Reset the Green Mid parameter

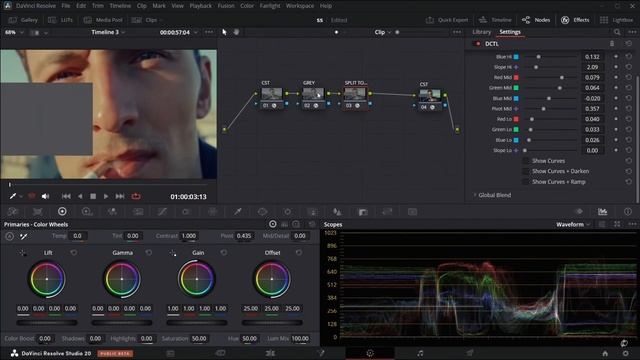pos(629,88)
